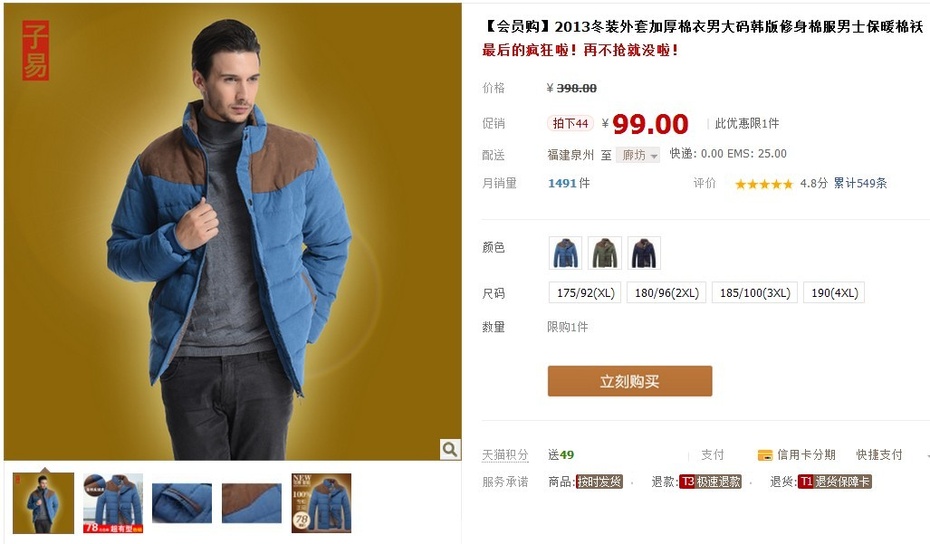Click the red 子易 brand logo

pos(36,50)
